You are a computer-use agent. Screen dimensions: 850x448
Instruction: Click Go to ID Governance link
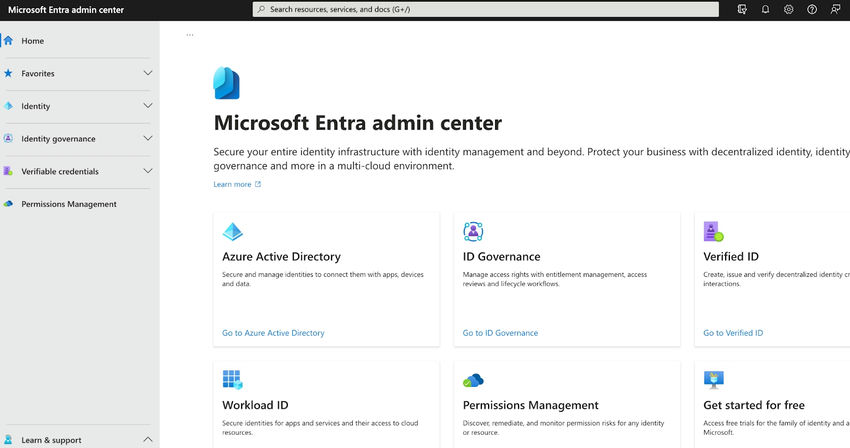500,333
